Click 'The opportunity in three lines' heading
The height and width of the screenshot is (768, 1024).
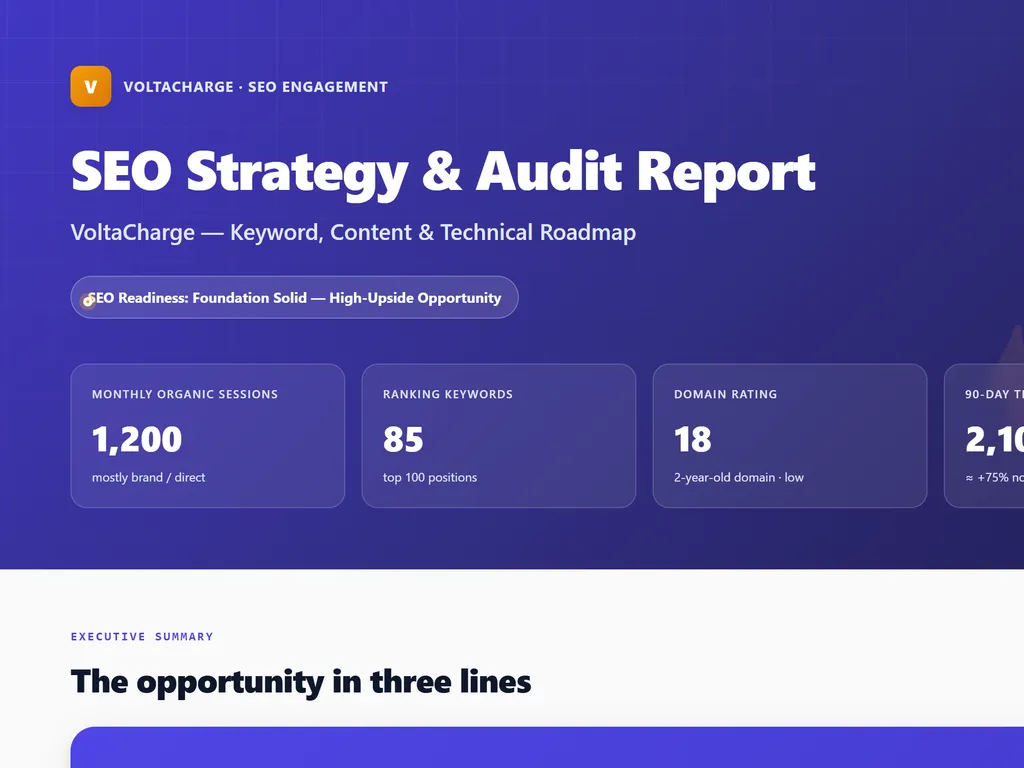[301, 682]
